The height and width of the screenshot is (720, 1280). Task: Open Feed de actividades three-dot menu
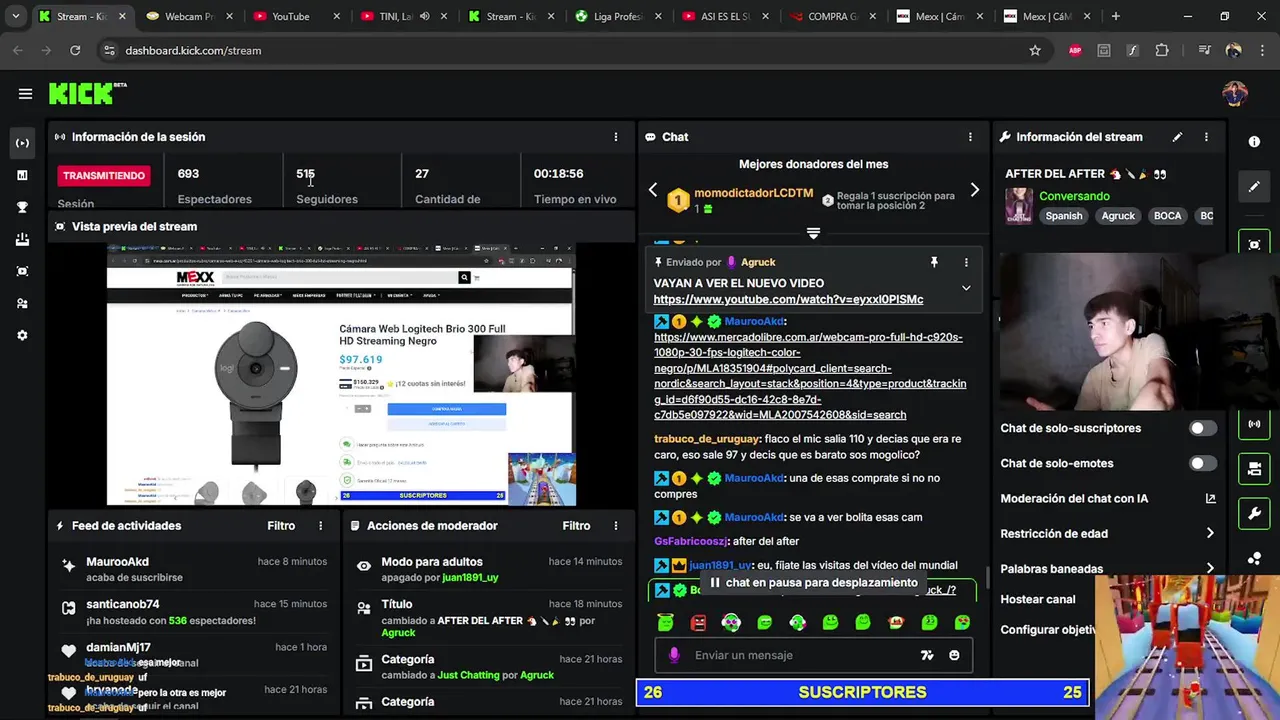coord(321,526)
